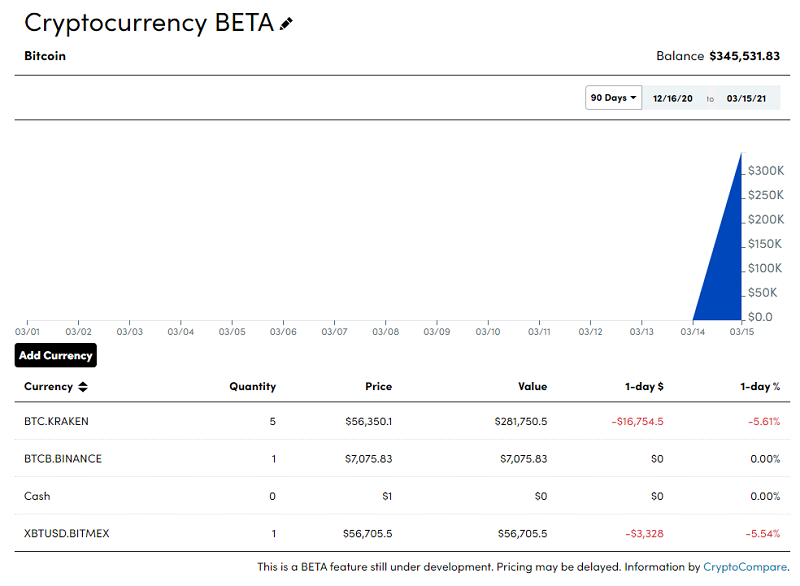This screenshot has width=800, height=586.
Task: Sort table by Currency column arrows
Action: 83,387
